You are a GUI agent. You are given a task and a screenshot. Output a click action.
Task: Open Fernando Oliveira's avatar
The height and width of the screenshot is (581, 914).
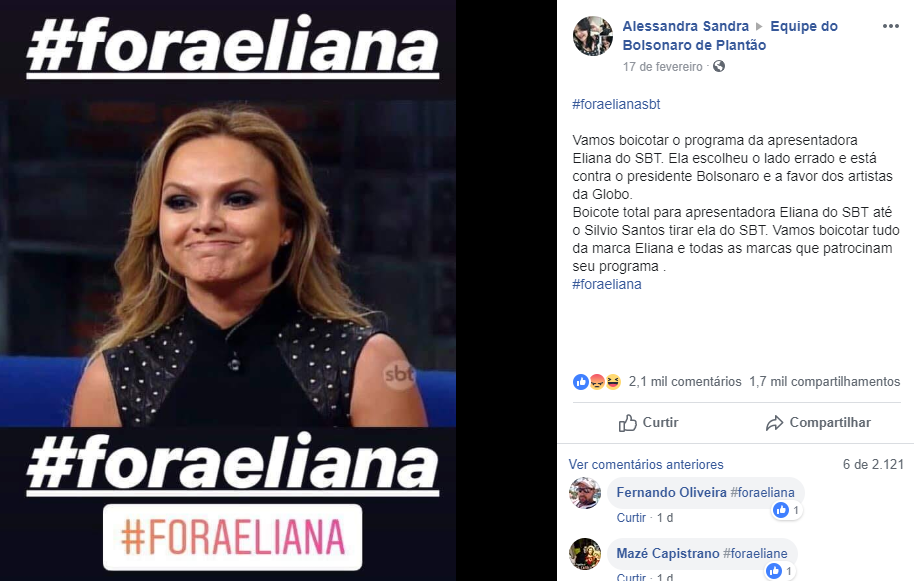coord(585,493)
